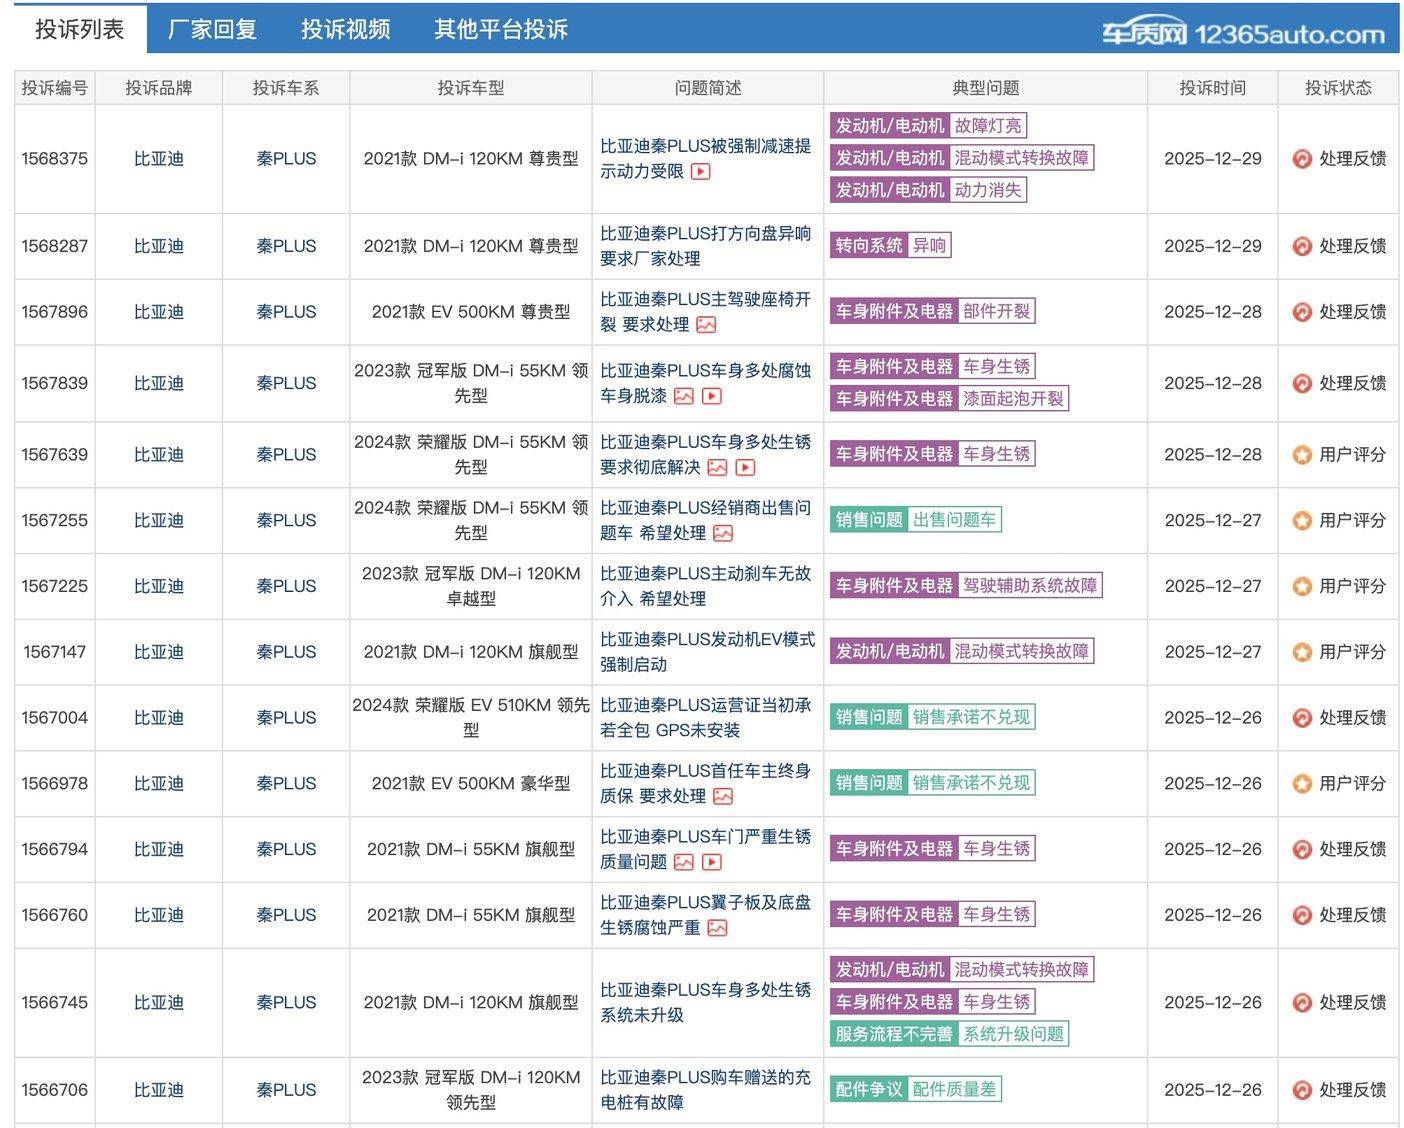Click video icon in complaint 1566794 row
This screenshot has width=1404, height=1128.
click(x=711, y=862)
